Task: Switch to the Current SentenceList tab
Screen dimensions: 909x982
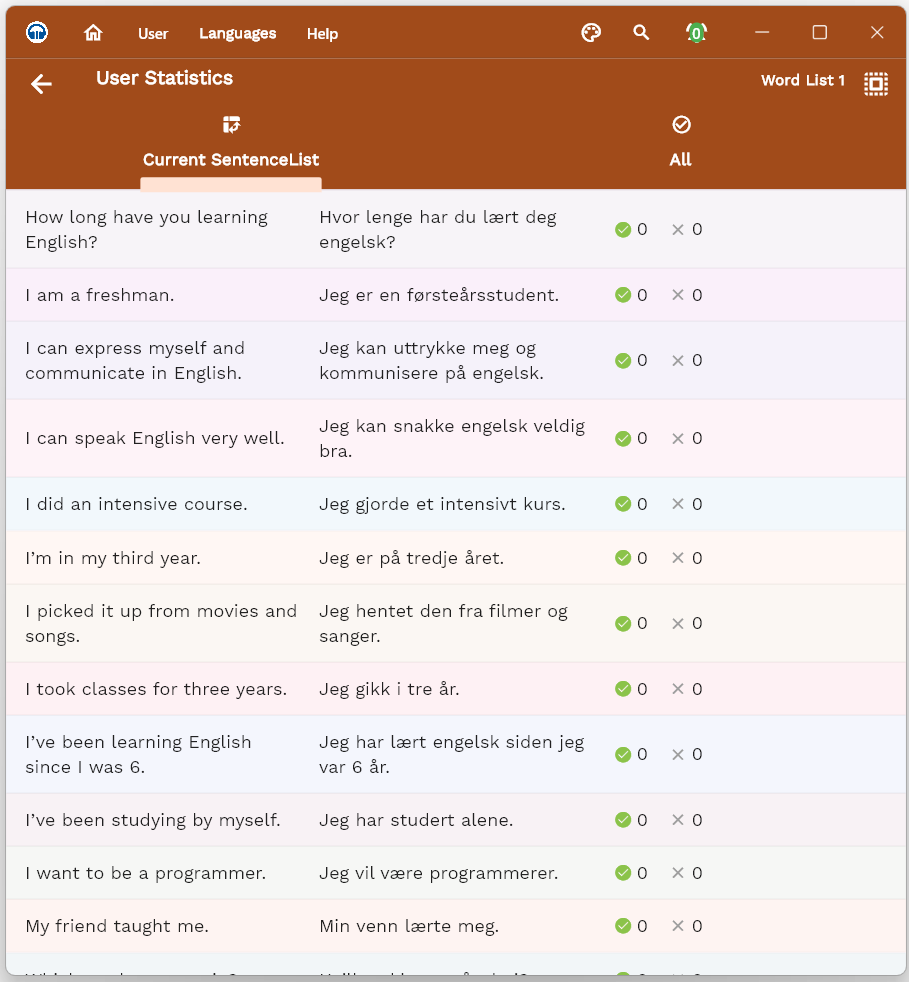Action: pos(231,160)
